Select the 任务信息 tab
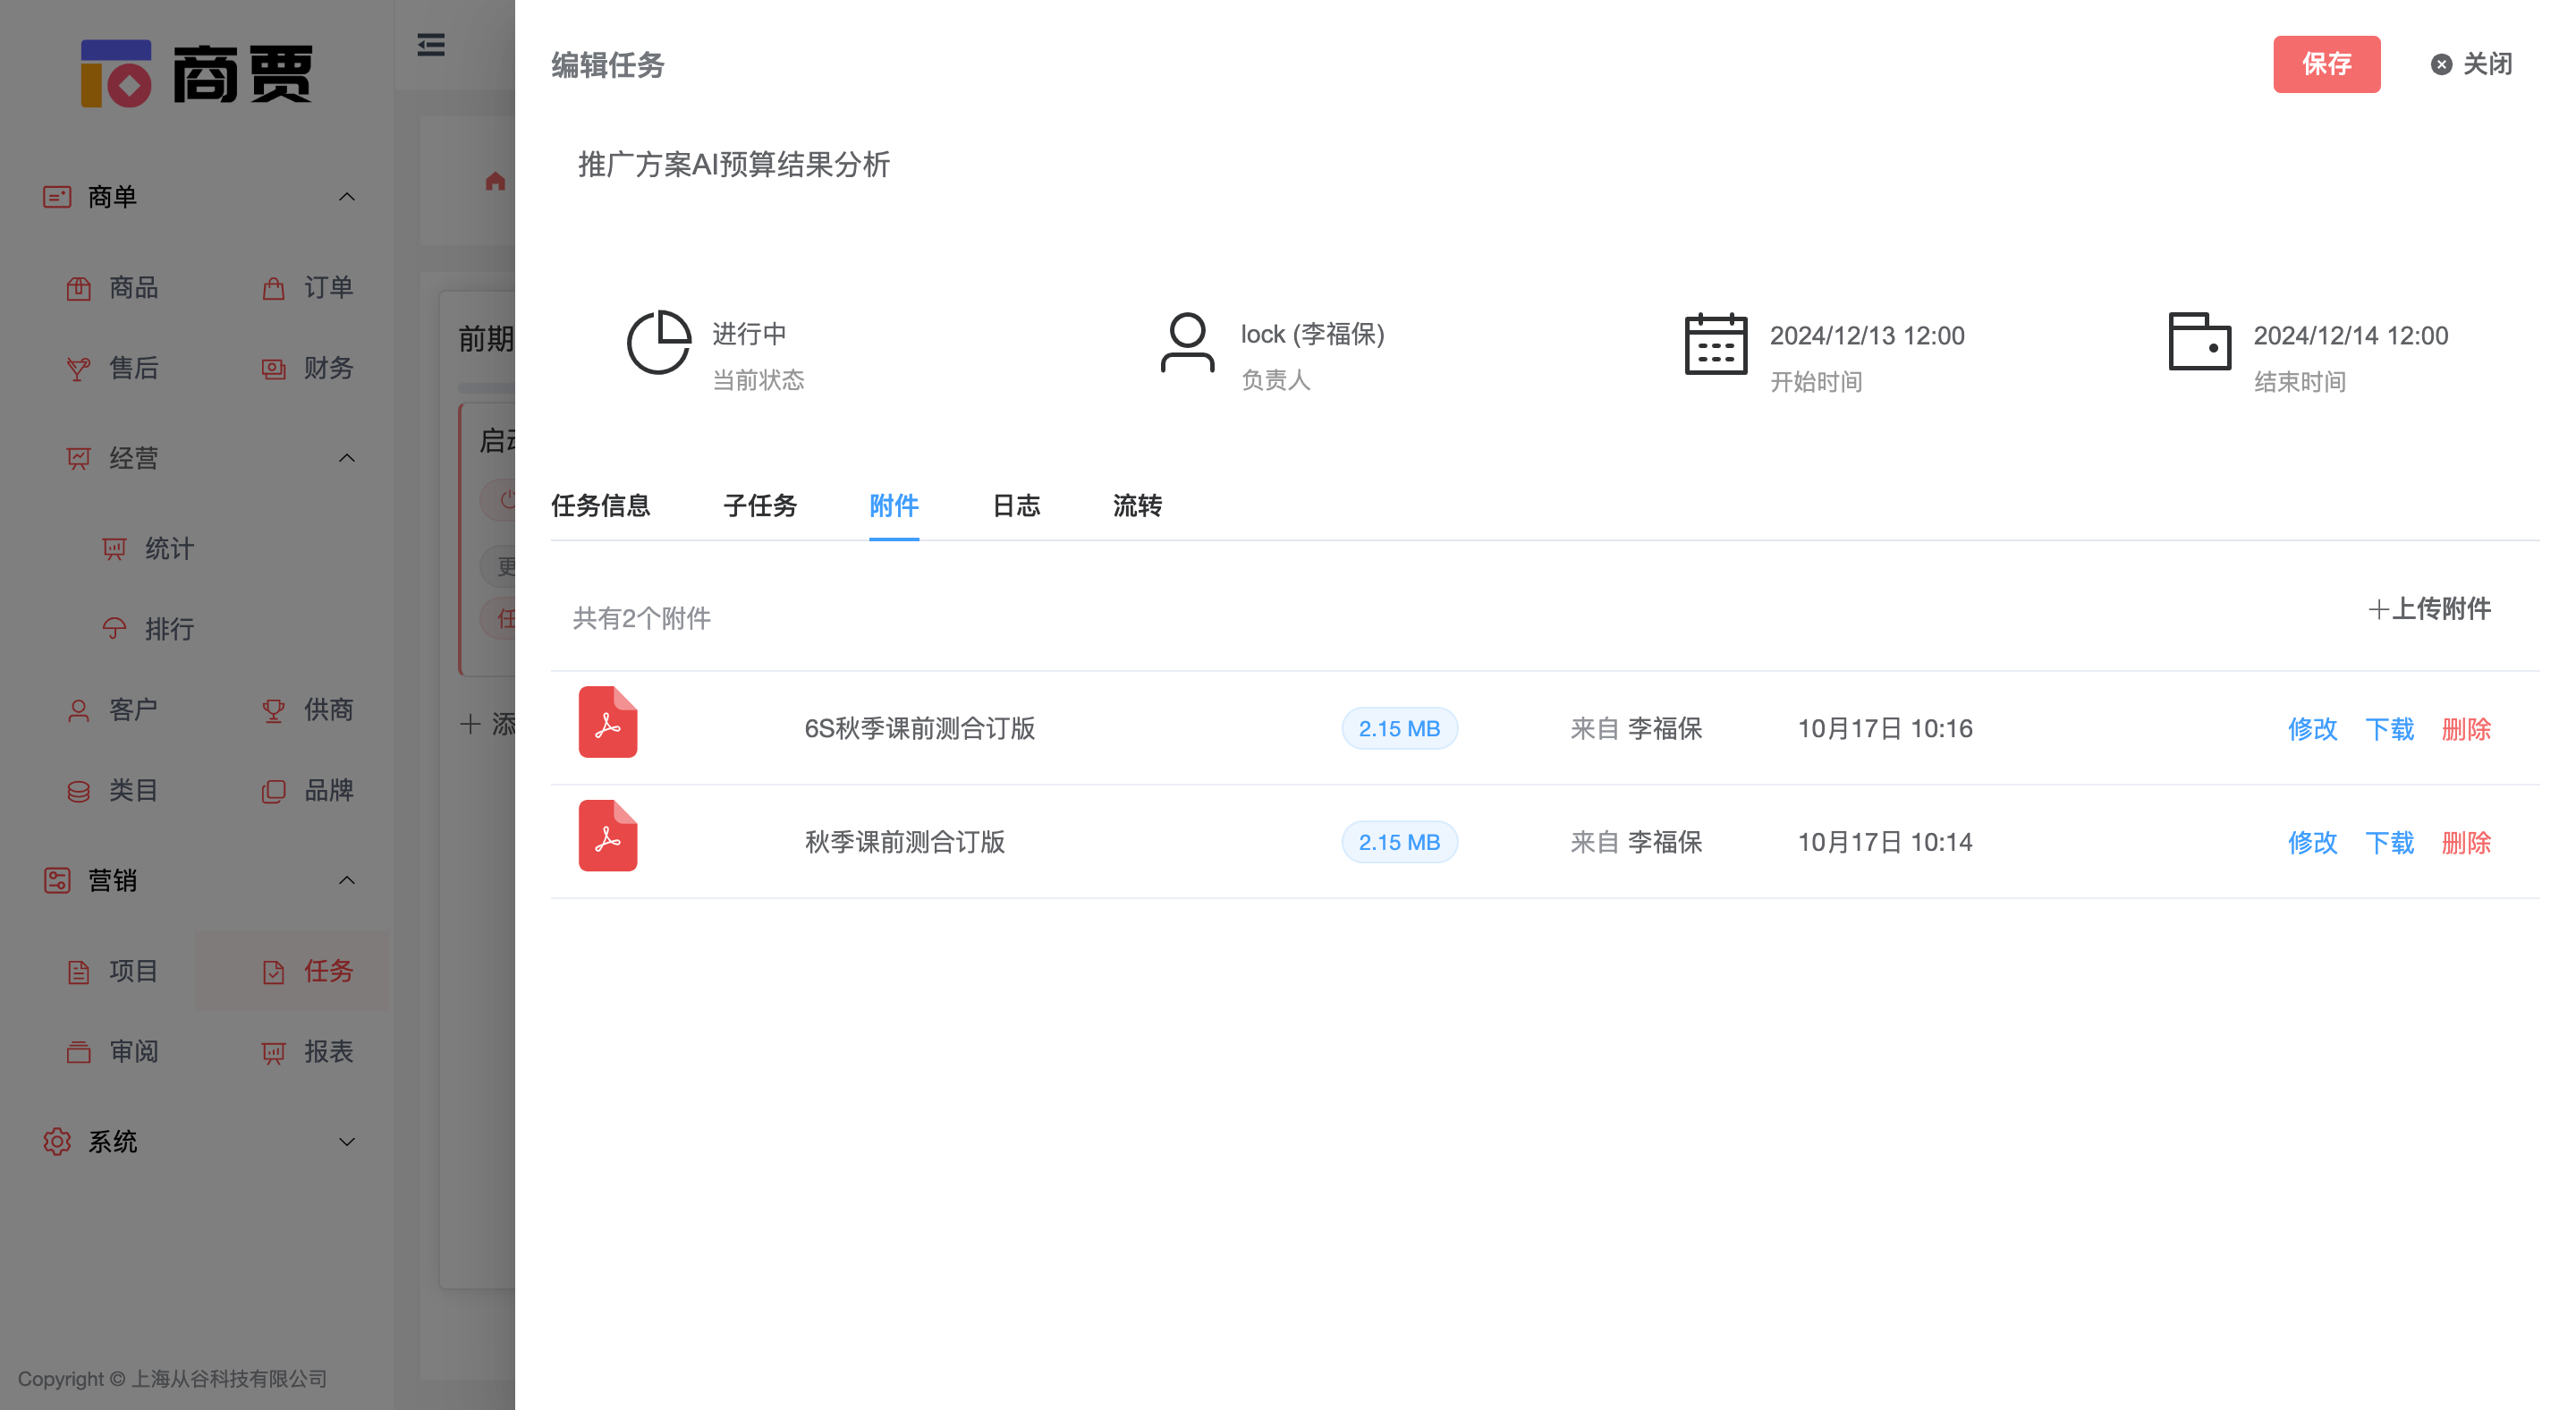 coord(600,507)
